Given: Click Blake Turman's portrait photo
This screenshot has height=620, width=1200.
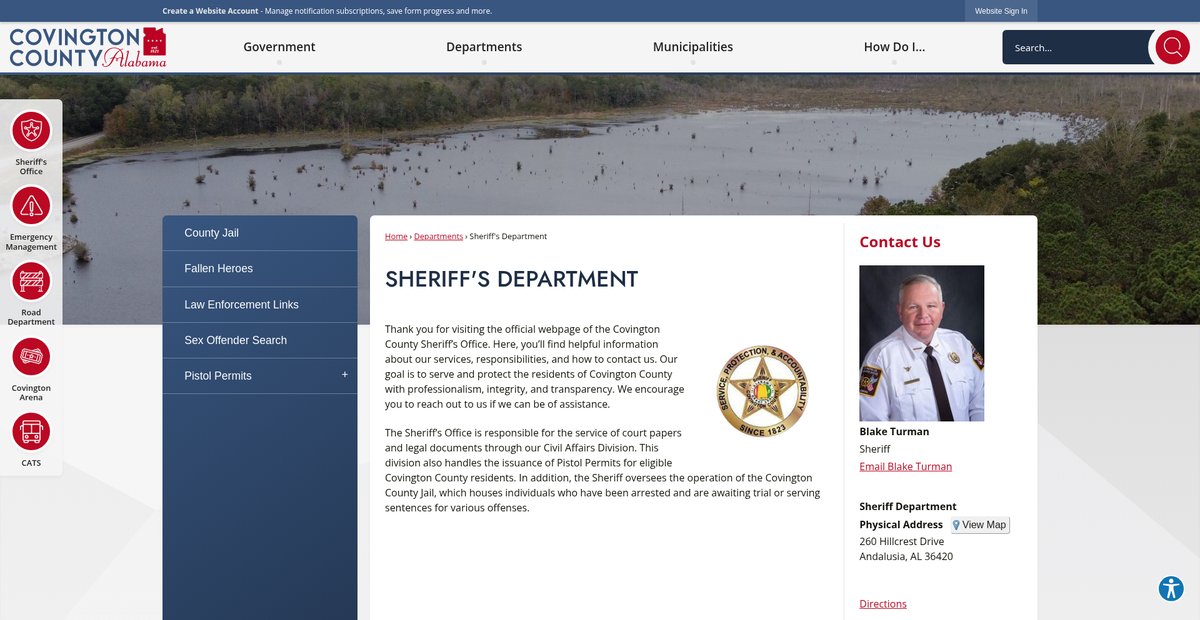Looking at the screenshot, I should tap(922, 343).
